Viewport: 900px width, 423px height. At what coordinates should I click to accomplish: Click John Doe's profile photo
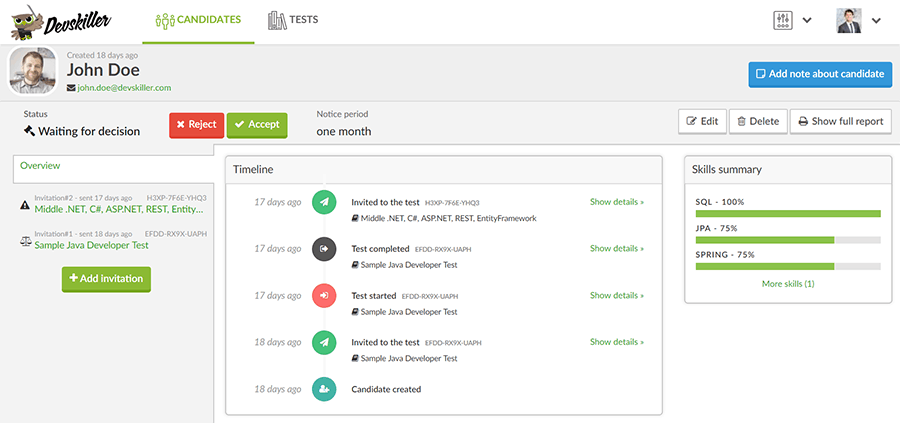[33, 72]
